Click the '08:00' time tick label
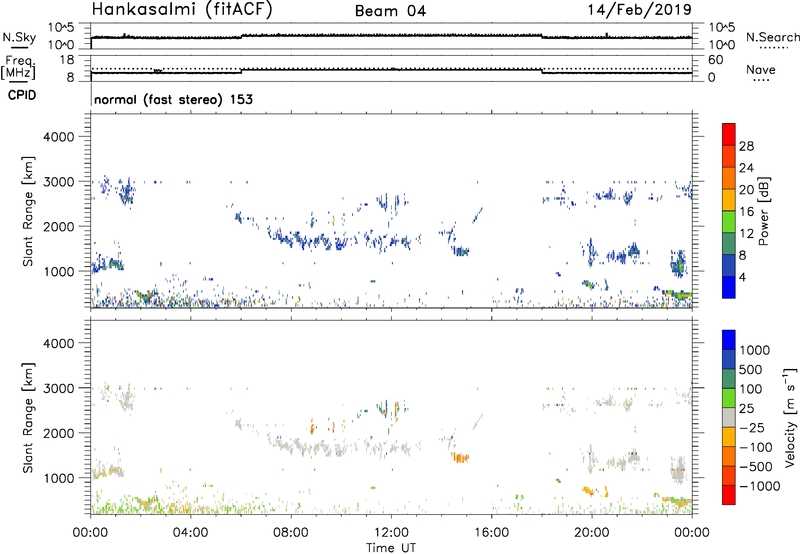Image resolution: width=800 pixels, height=554 pixels. (291, 533)
